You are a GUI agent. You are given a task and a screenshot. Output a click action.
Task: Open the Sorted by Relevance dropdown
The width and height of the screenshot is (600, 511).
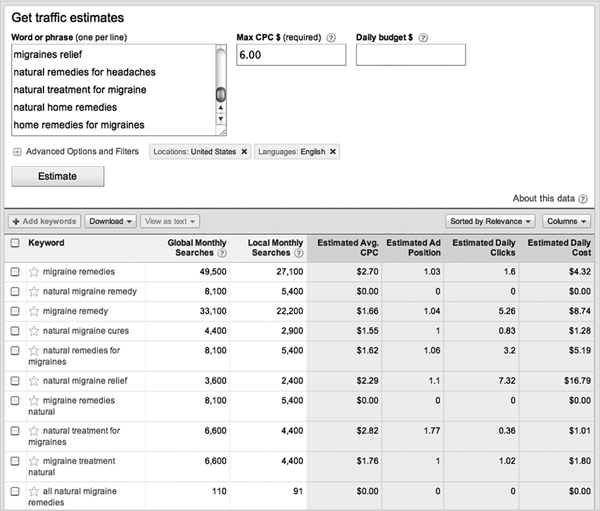pos(490,221)
